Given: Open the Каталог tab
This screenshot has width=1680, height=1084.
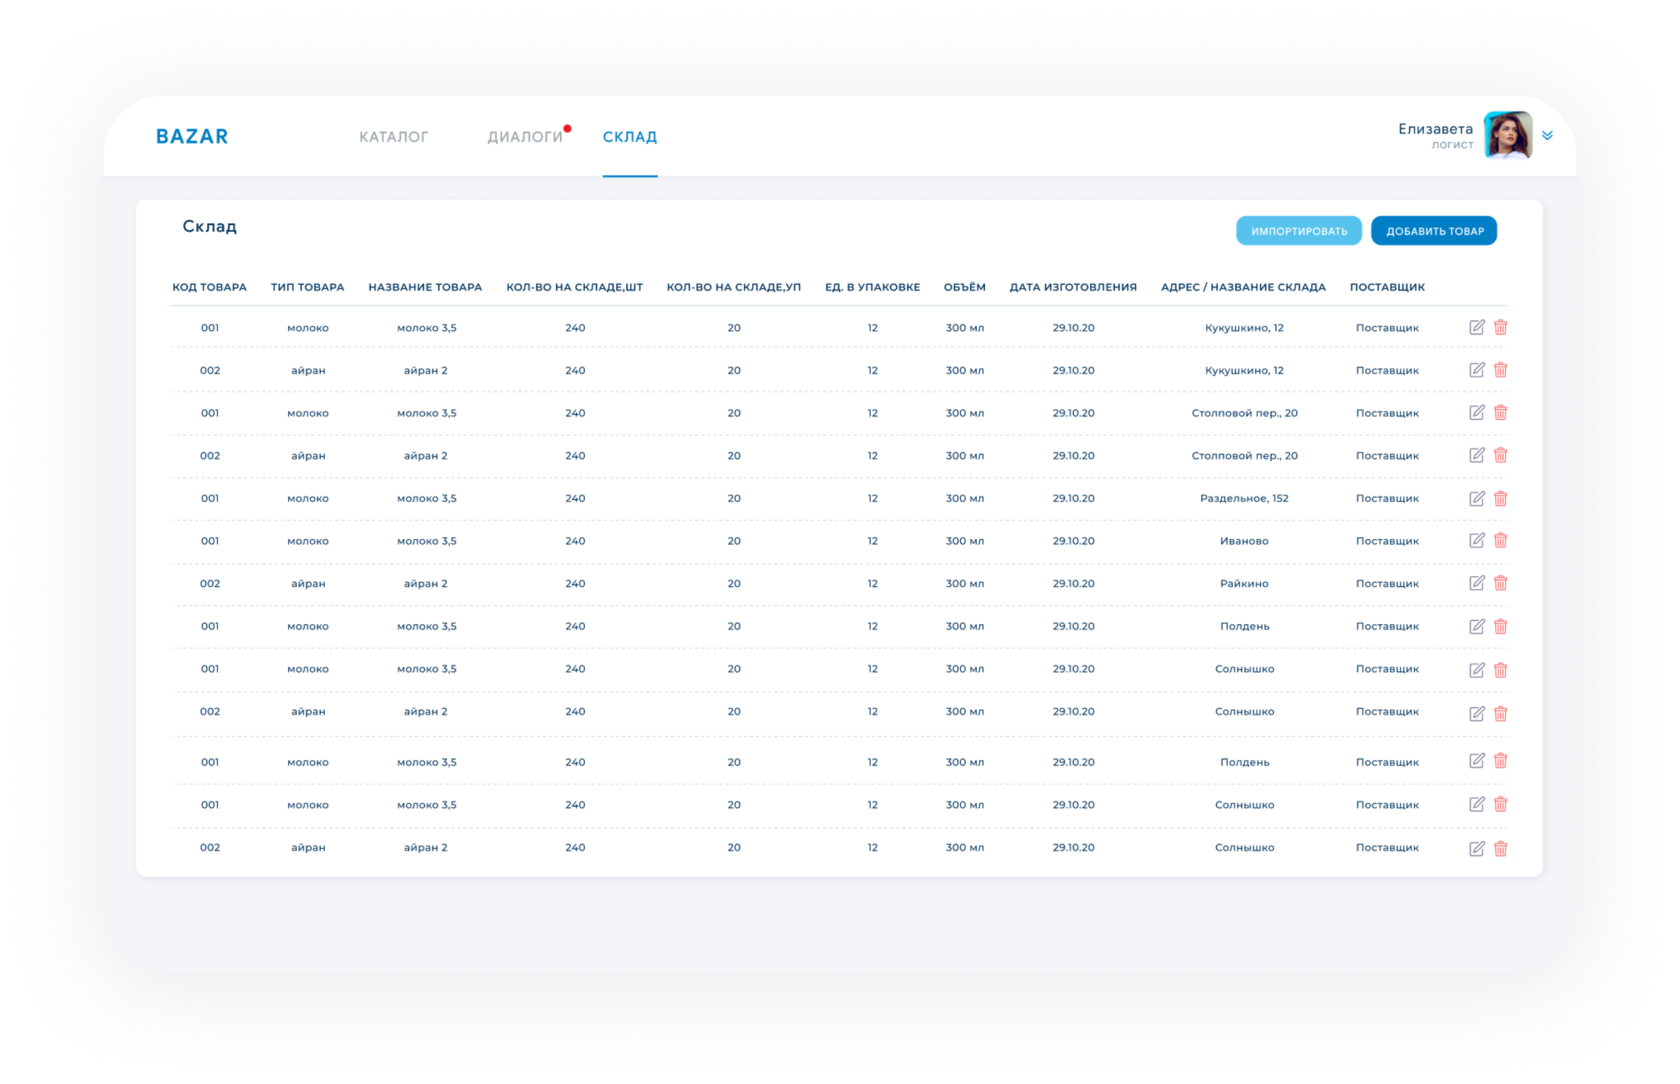Looking at the screenshot, I should click(393, 137).
